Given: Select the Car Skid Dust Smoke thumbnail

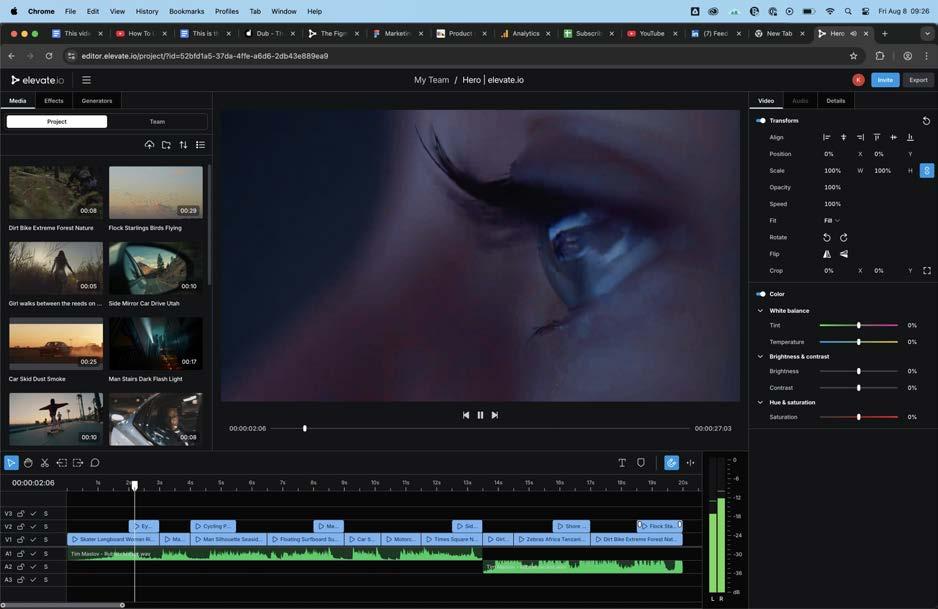Looking at the screenshot, I should pos(56,344).
